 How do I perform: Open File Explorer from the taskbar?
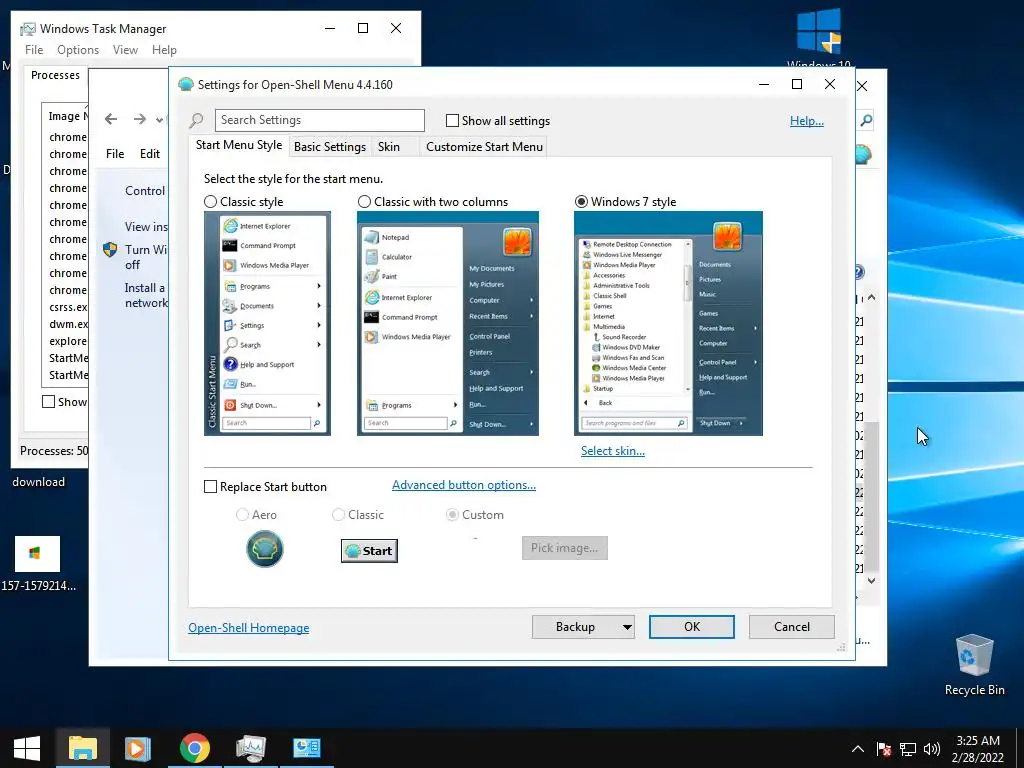[82, 748]
